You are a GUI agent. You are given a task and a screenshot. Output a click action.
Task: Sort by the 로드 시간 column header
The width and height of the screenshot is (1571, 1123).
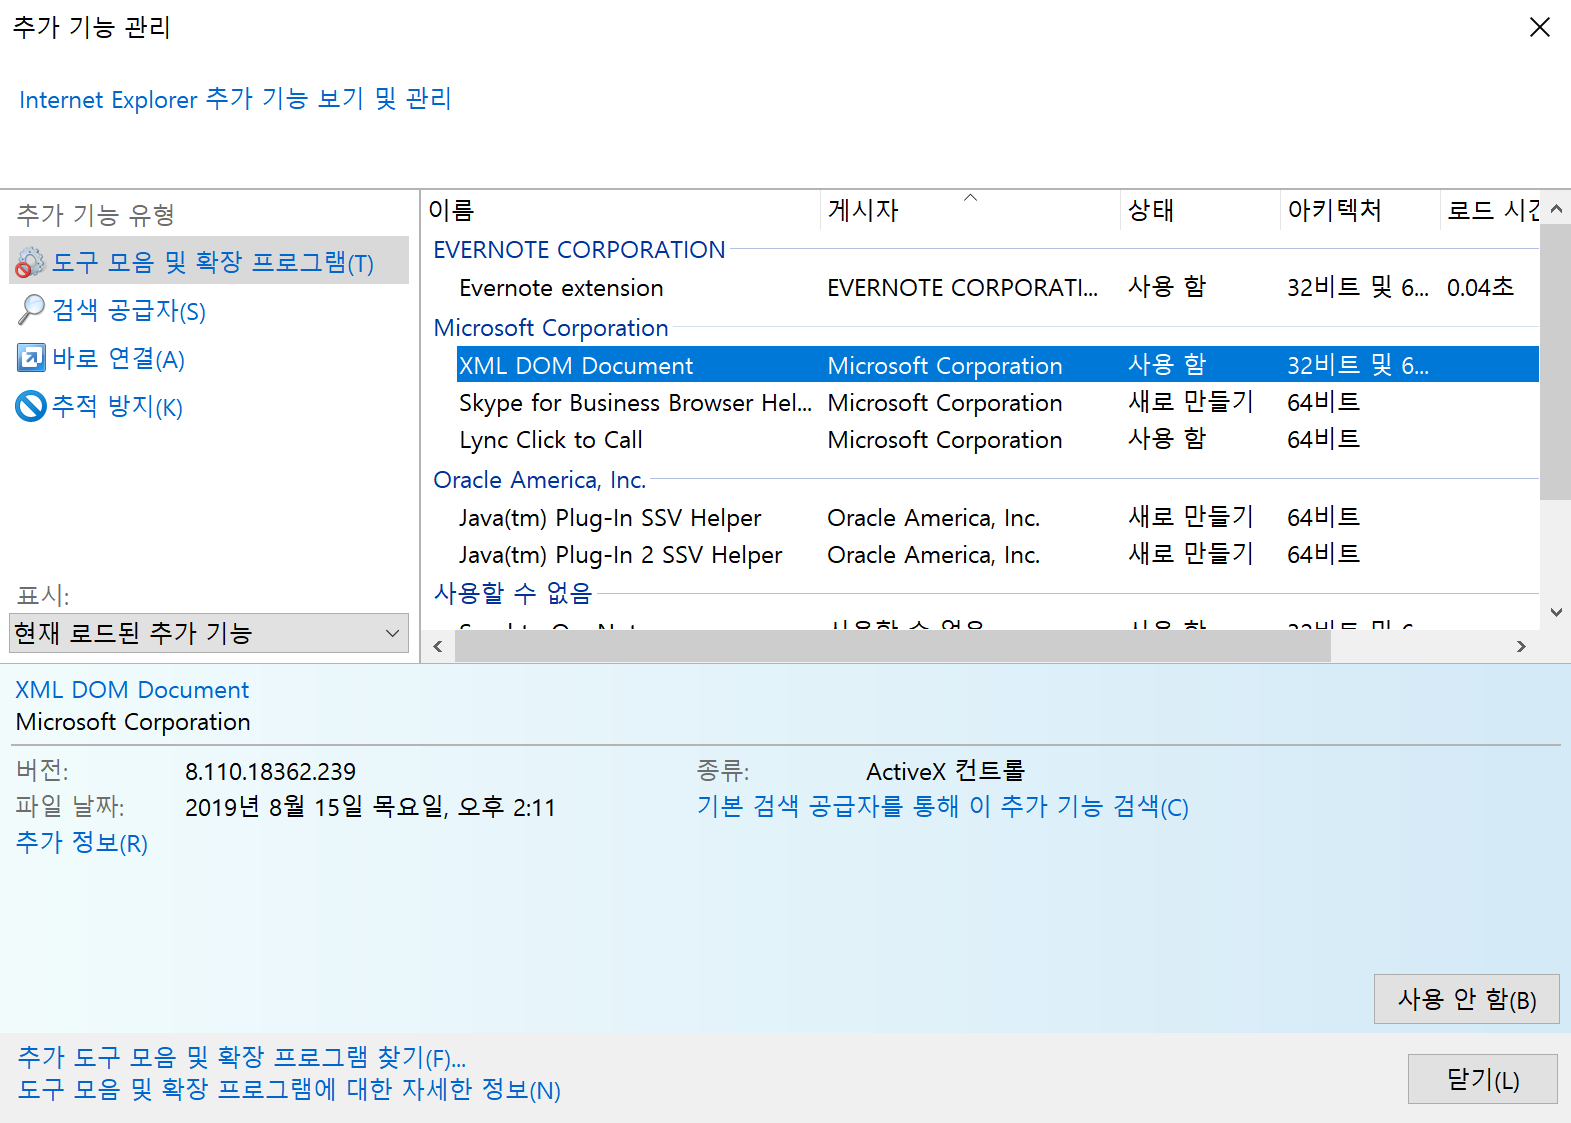(1490, 210)
